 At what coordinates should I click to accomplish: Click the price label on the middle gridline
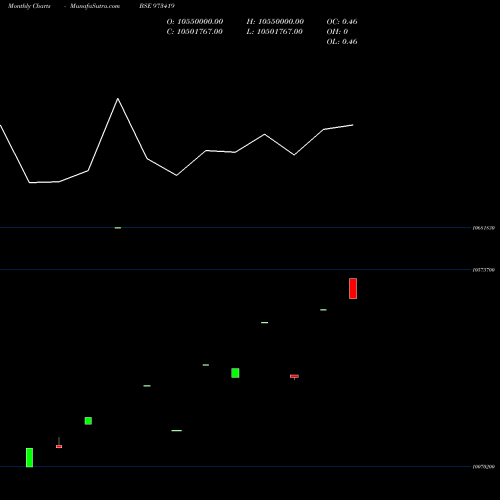click(484, 270)
